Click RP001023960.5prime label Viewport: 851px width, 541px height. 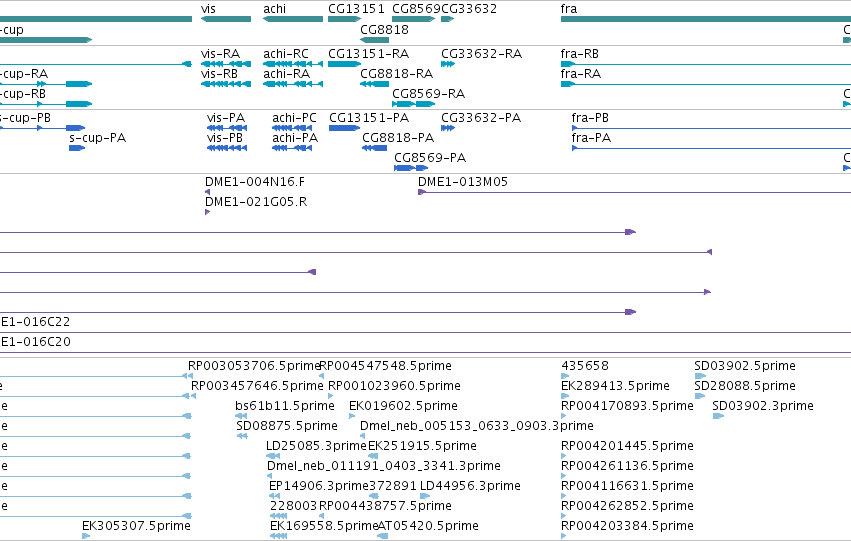[395, 386]
